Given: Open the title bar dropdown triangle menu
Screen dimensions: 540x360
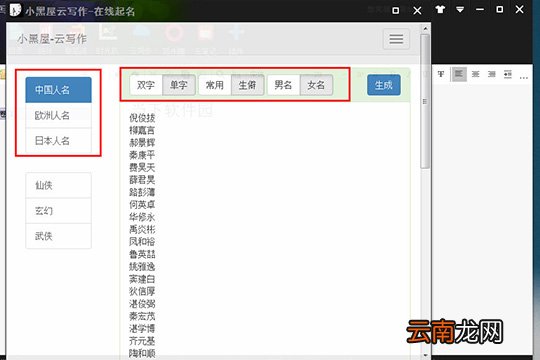Looking at the screenshot, I should (x=460, y=9).
